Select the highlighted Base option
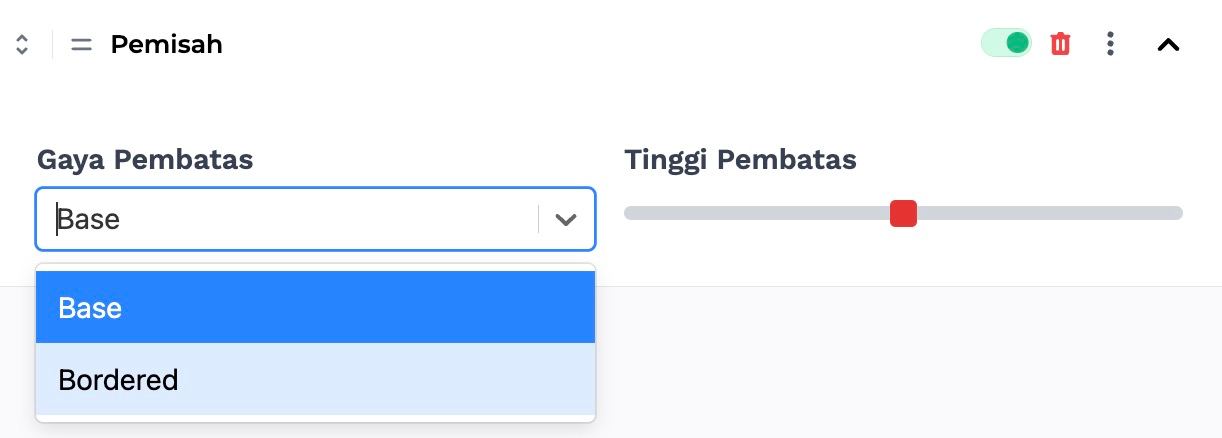This screenshot has width=1222, height=438. pyautogui.click(x=316, y=307)
